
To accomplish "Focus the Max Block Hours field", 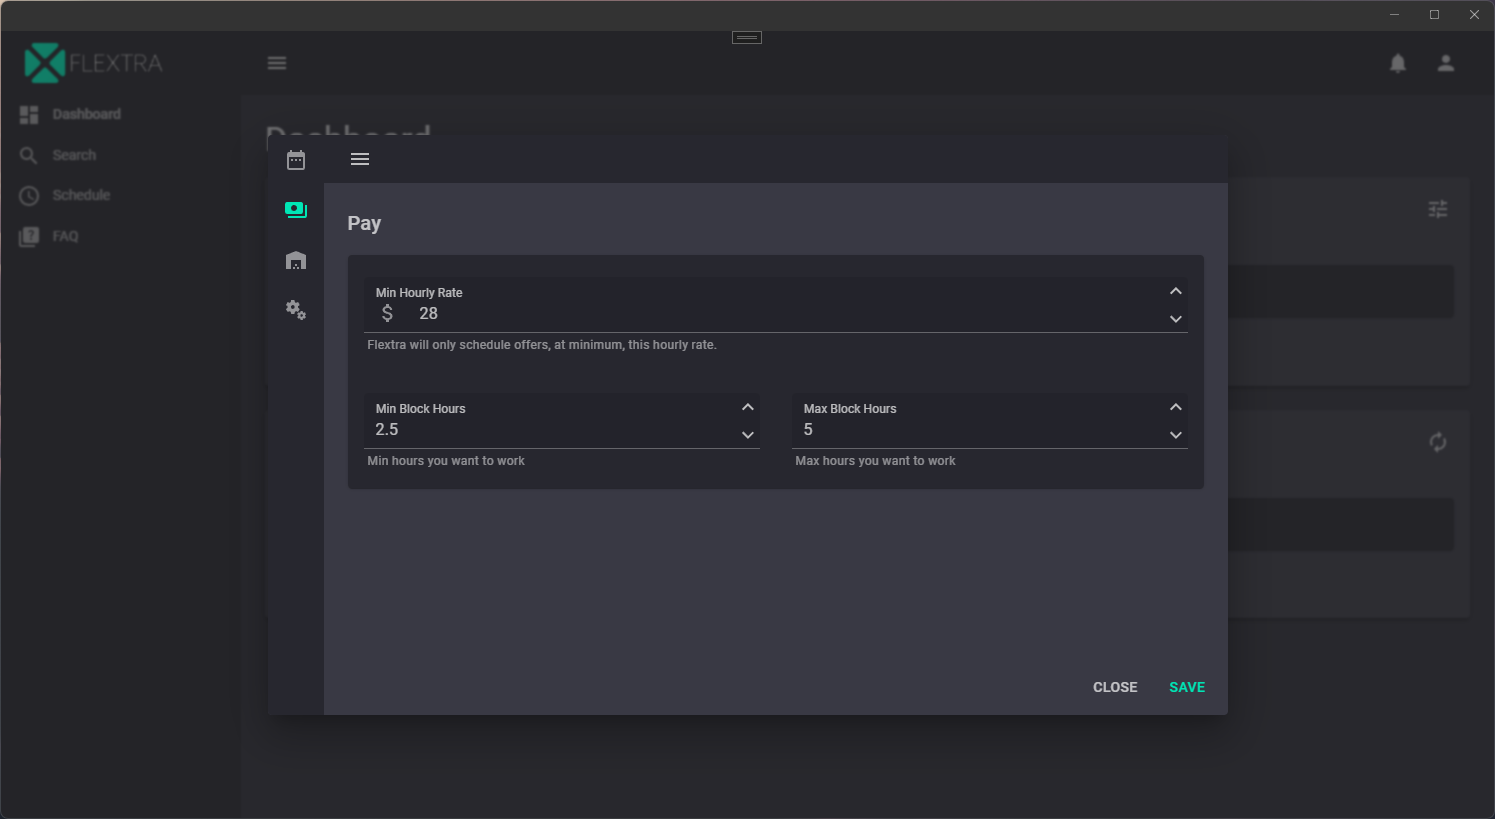I will tap(975, 430).
